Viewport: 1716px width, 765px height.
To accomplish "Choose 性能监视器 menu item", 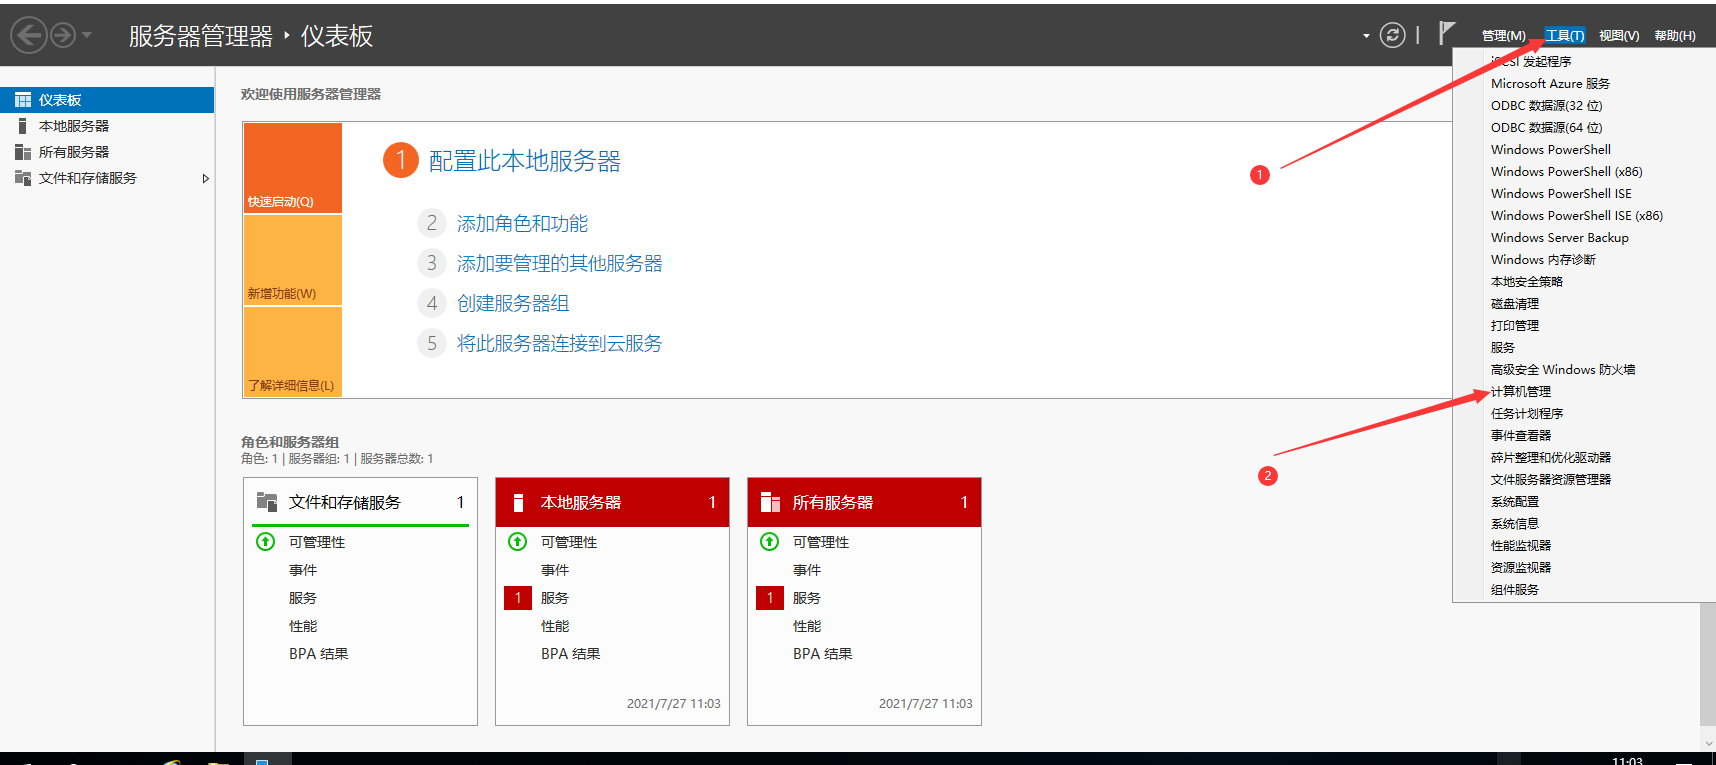I will pos(1521,546).
